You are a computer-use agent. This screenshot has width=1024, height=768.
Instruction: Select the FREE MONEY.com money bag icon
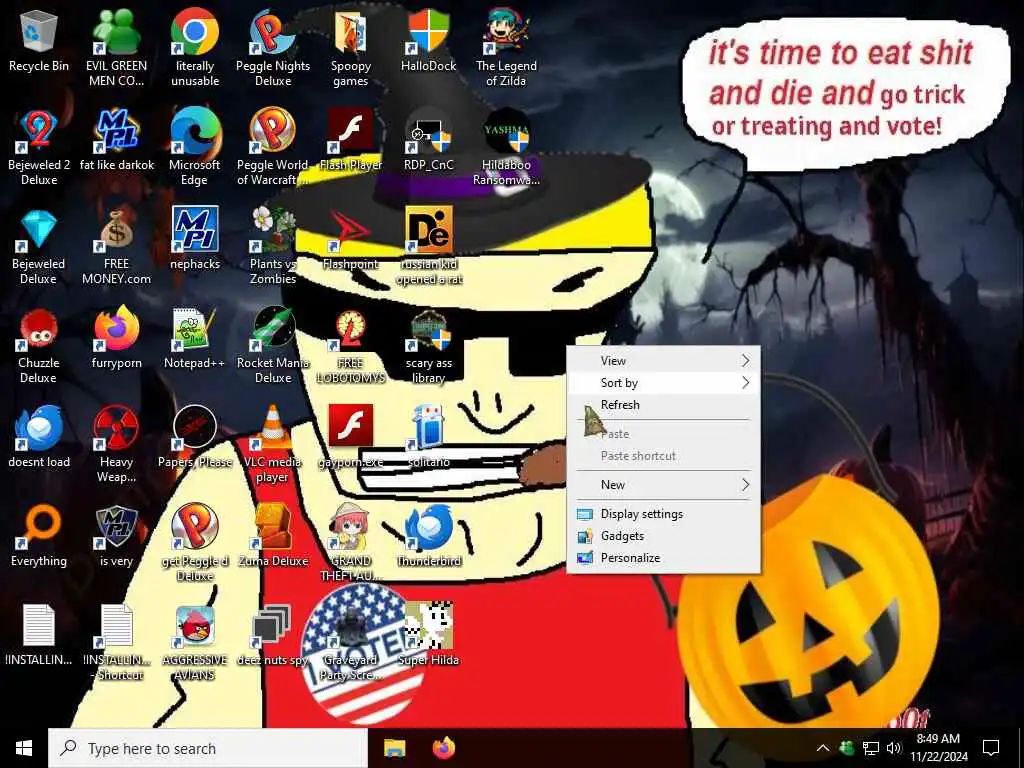click(x=116, y=246)
